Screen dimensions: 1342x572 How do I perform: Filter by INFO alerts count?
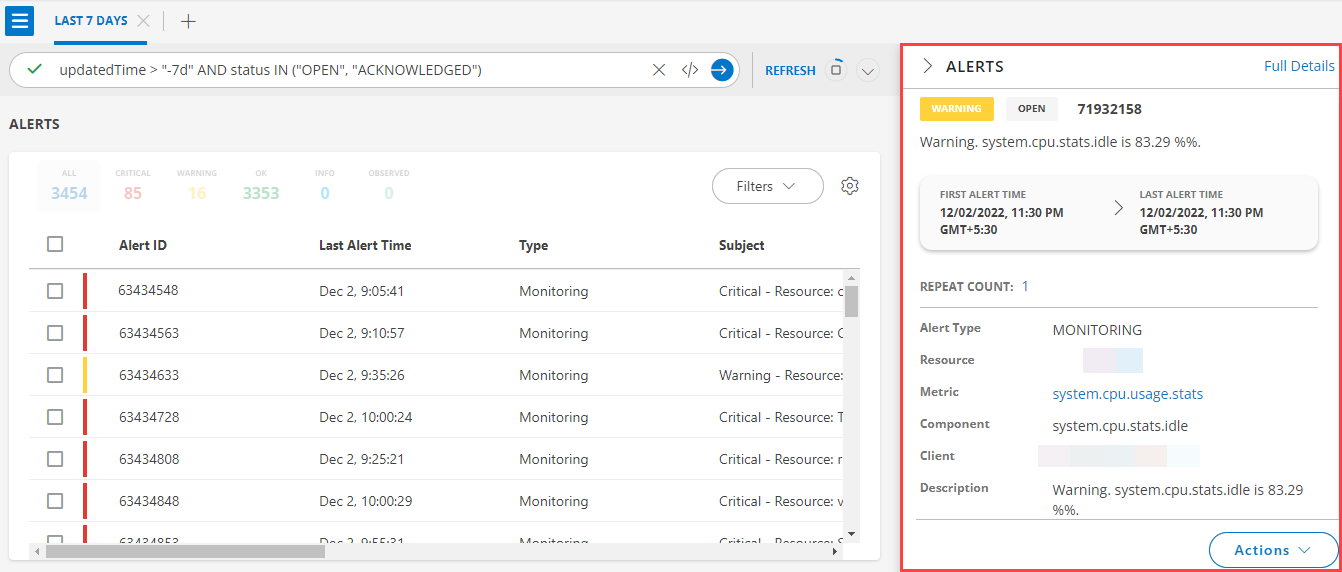(325, 186)
